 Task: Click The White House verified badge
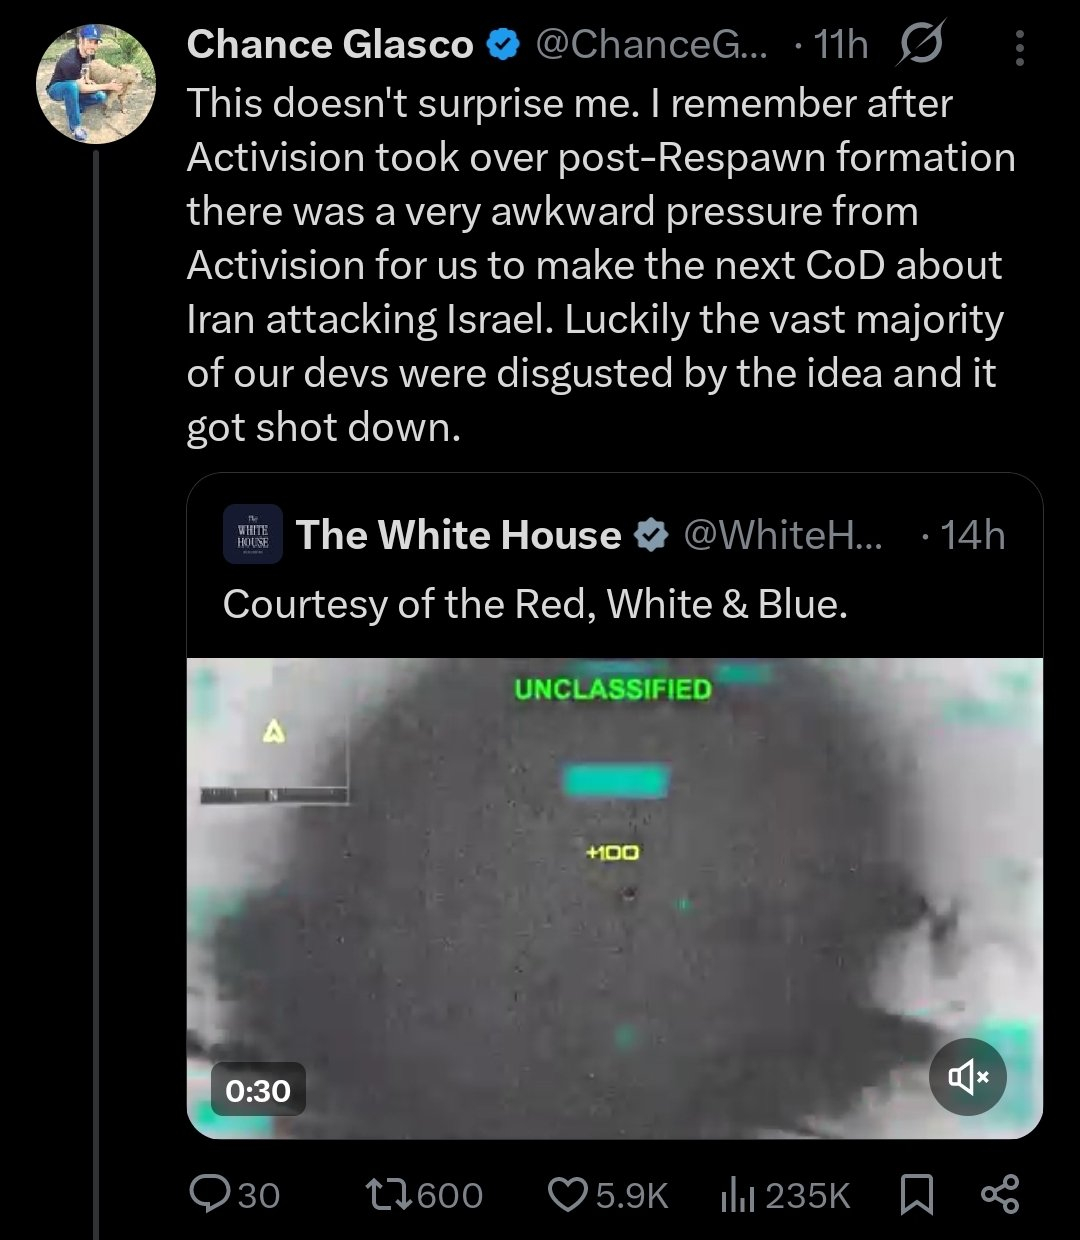651,536
